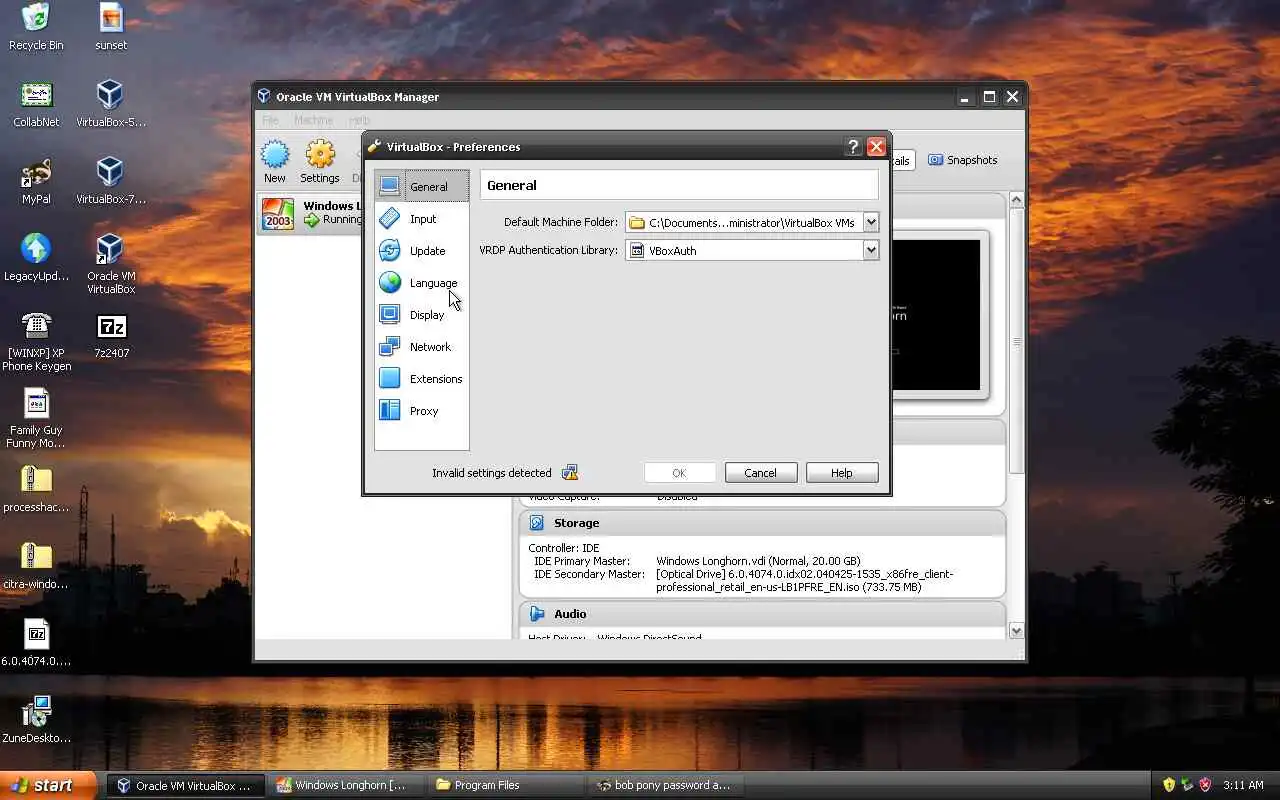Click the Settings gear toolbar icon
The width and height of the screenshot is (1280, 800).
(320, 161)
